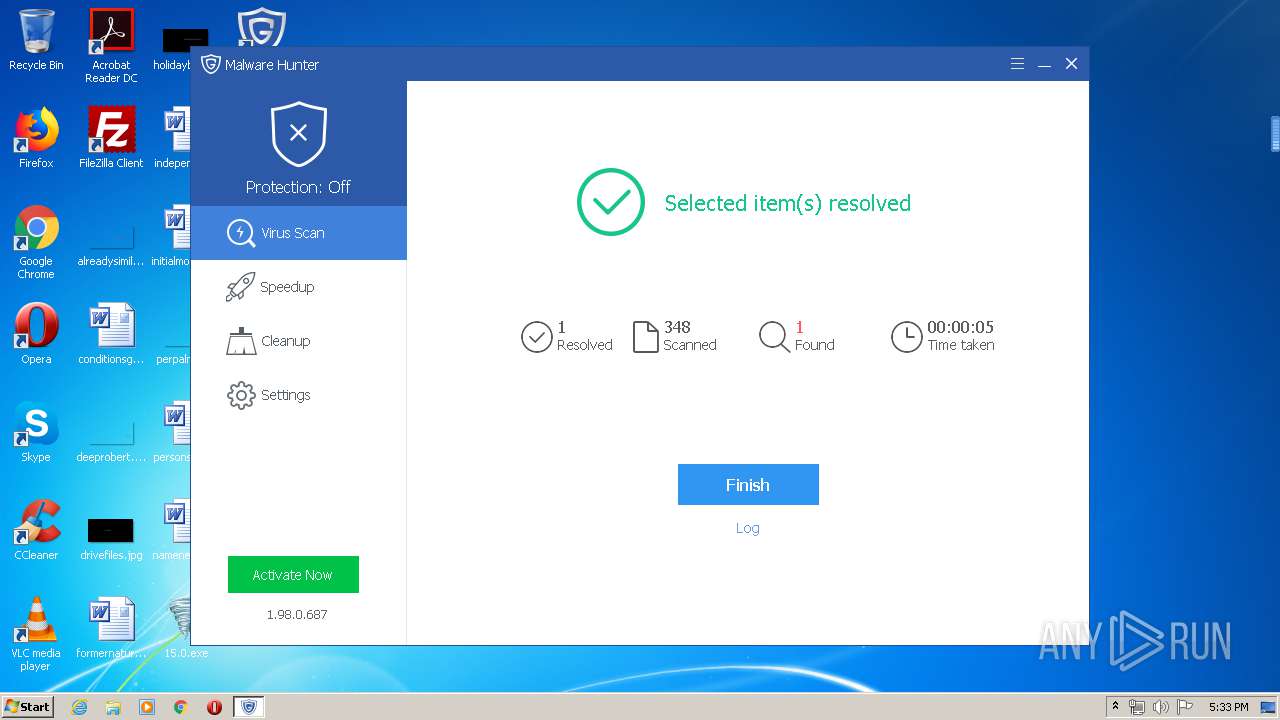Click the taskbar clock showing 5:33 PM
Image resolution: width=1280 pixels, height=720 pixels.
tap(1228, 707)
